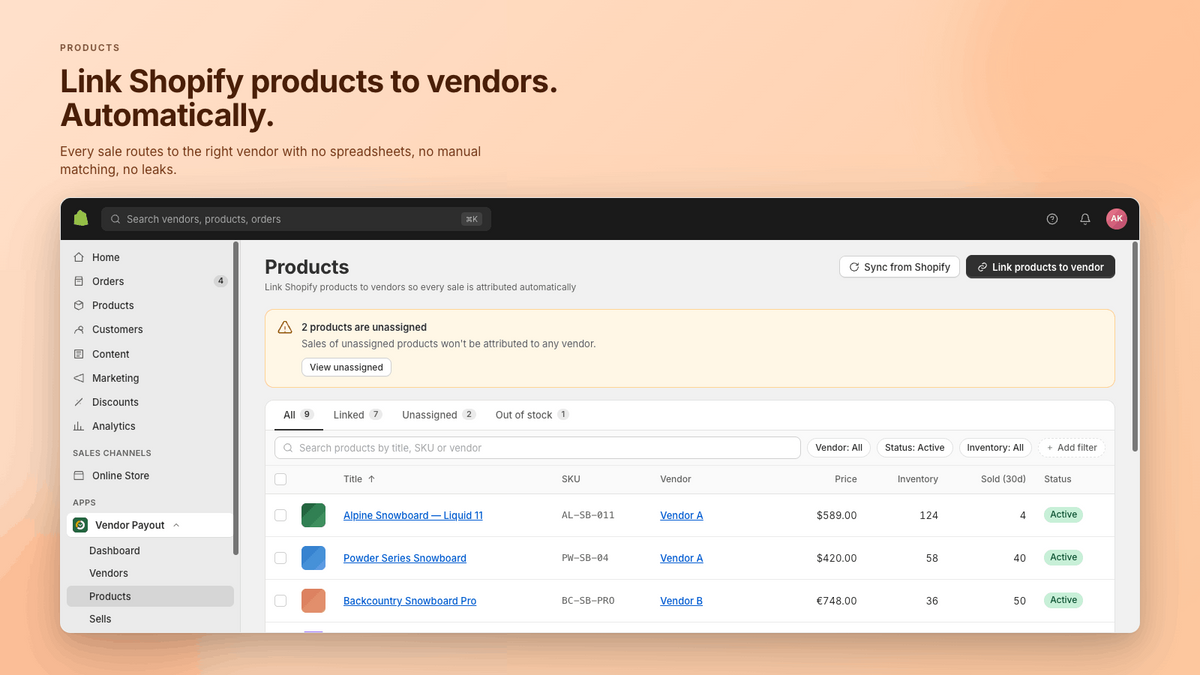
Task: Click the Marketing megaphone icon
Action: click(79, 378)
